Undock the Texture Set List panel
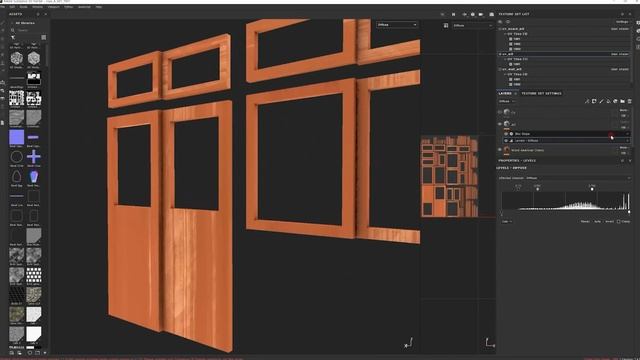The height and width of the screenshot is (360, 640). point(622,14)
